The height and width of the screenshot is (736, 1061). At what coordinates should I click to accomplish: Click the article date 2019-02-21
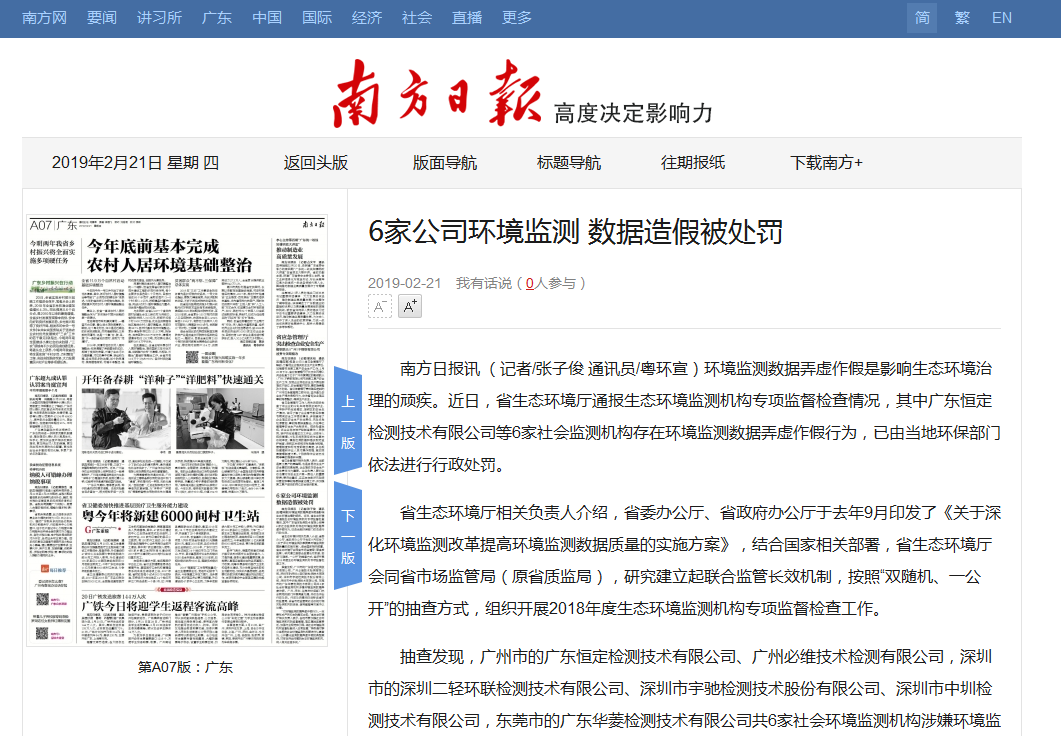coord(405,283)
